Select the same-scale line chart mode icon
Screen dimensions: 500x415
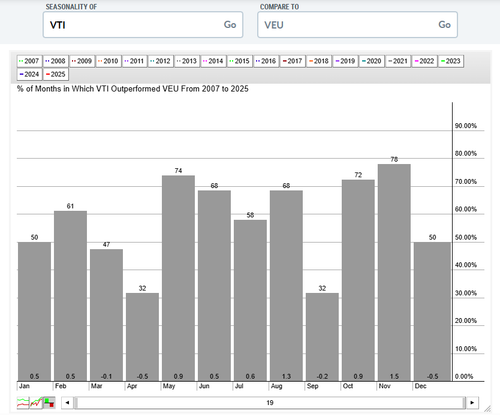tap(36, 403)
